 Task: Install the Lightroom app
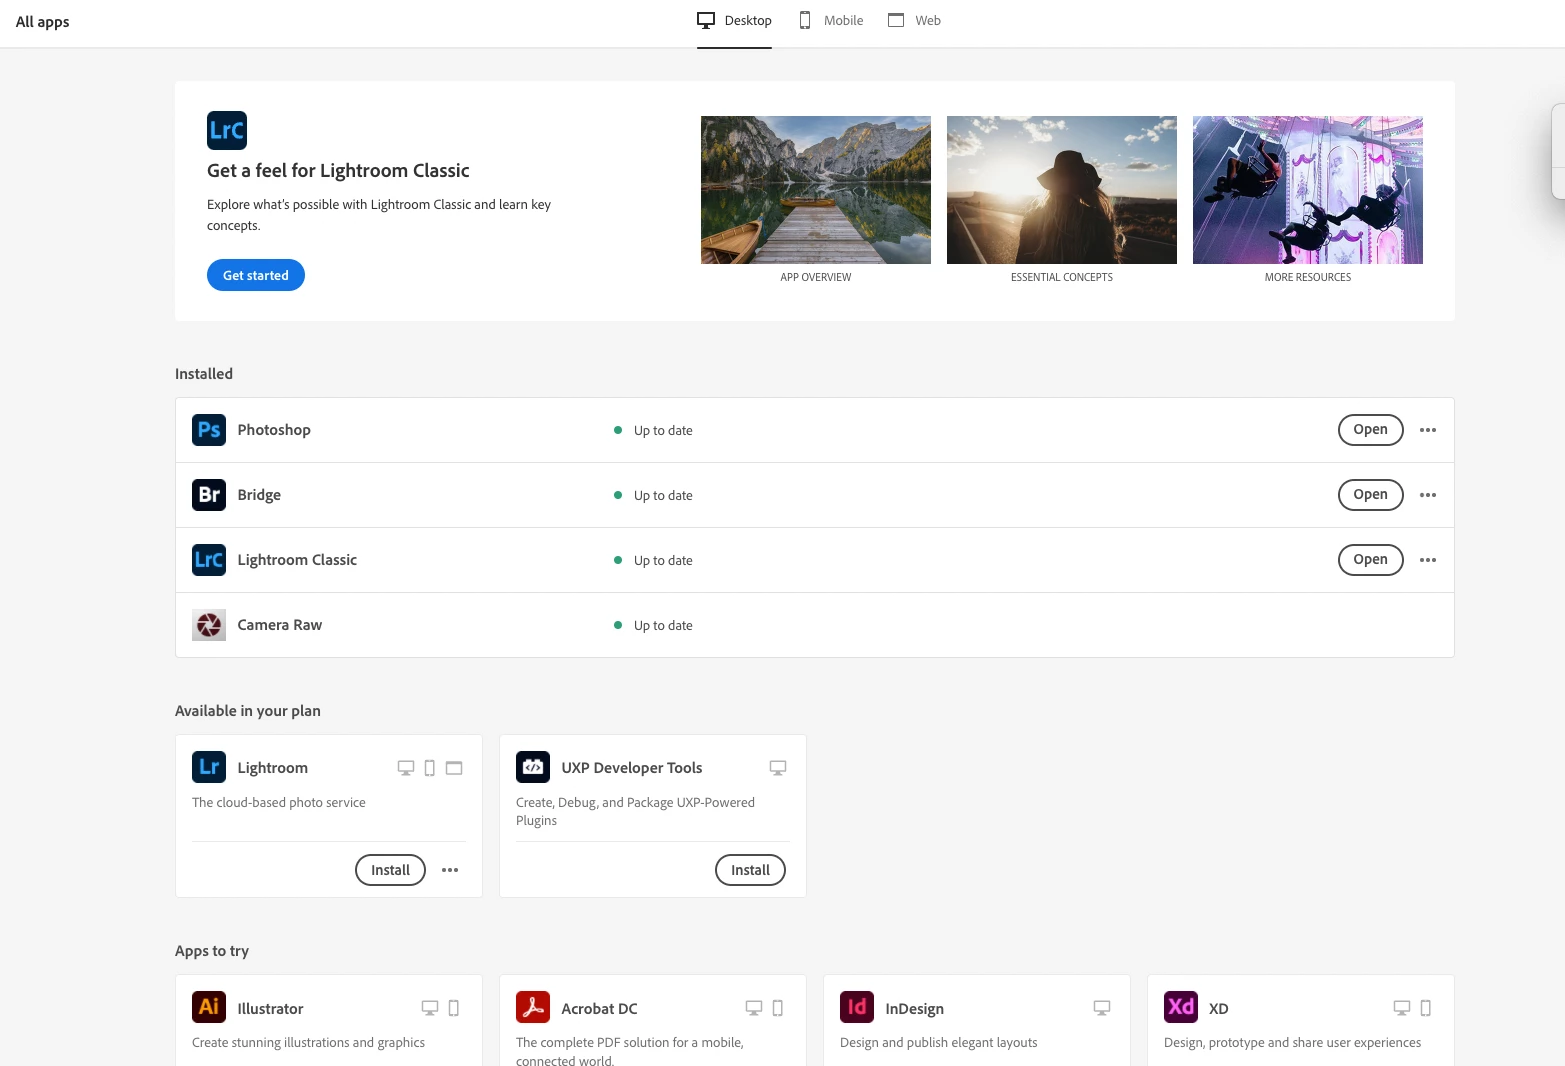[x=390, y=870]
